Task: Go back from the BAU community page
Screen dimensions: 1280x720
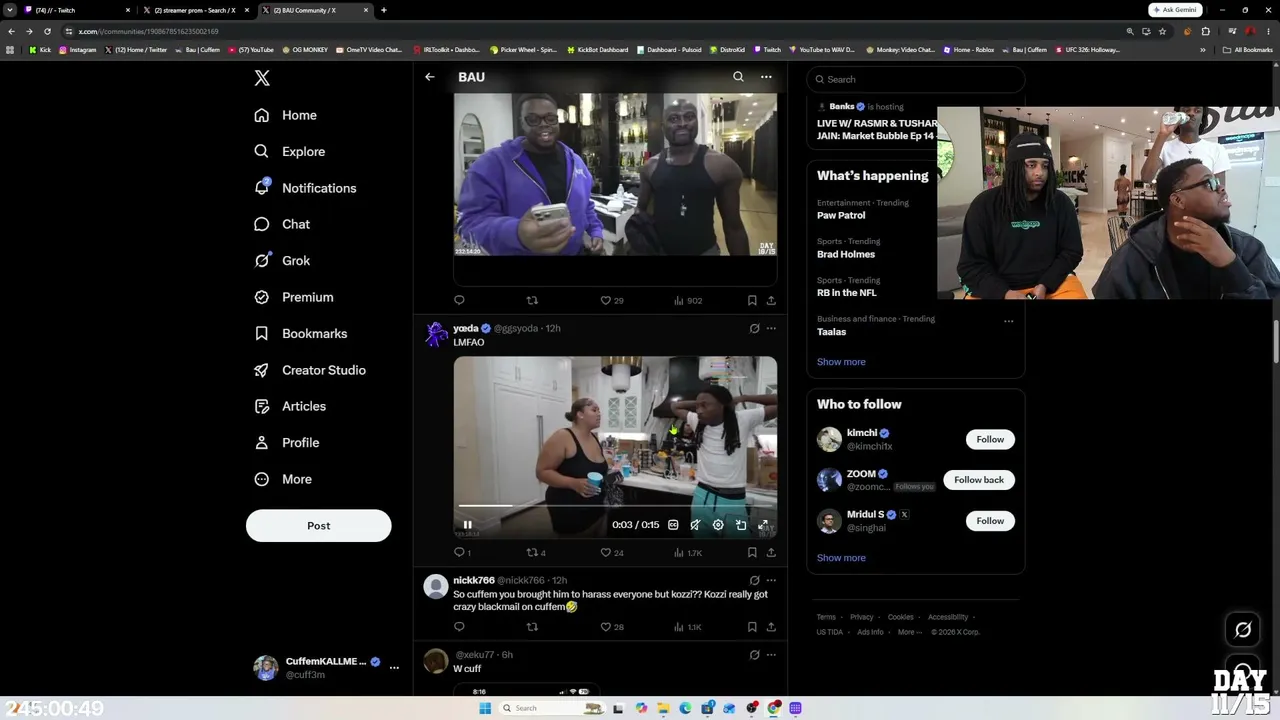Action: 430,77
